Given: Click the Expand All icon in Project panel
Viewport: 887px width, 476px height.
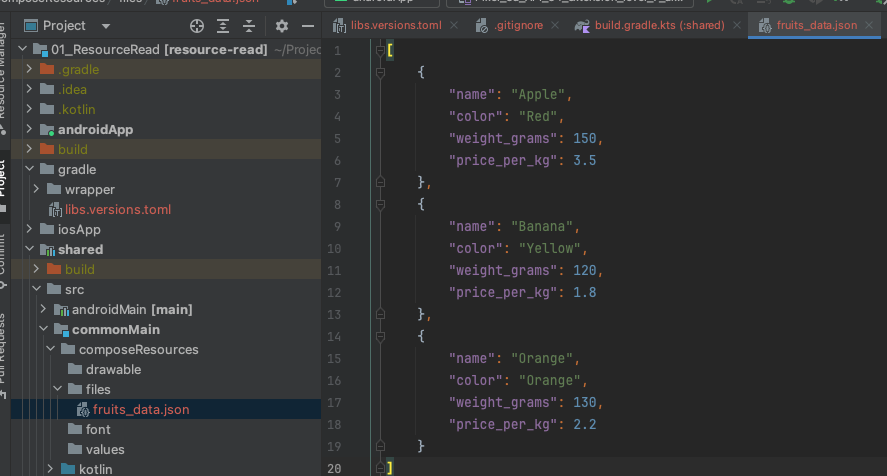Looking at the screenshot, I should pos(223,25).
